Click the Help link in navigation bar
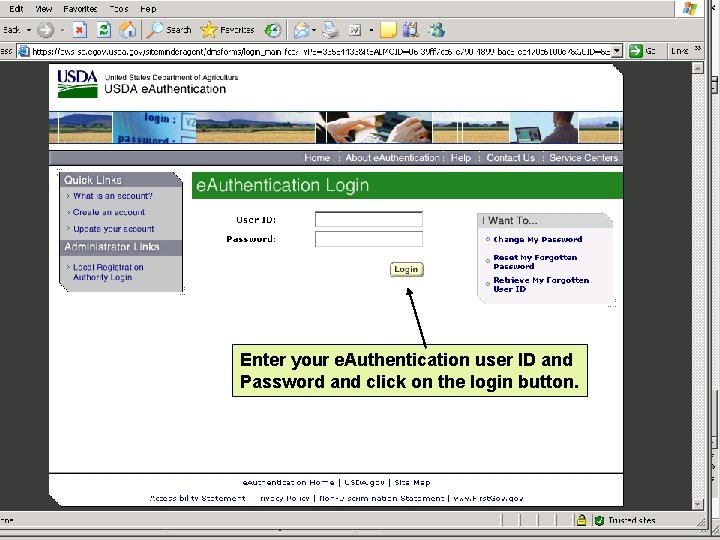 point(461,158)
